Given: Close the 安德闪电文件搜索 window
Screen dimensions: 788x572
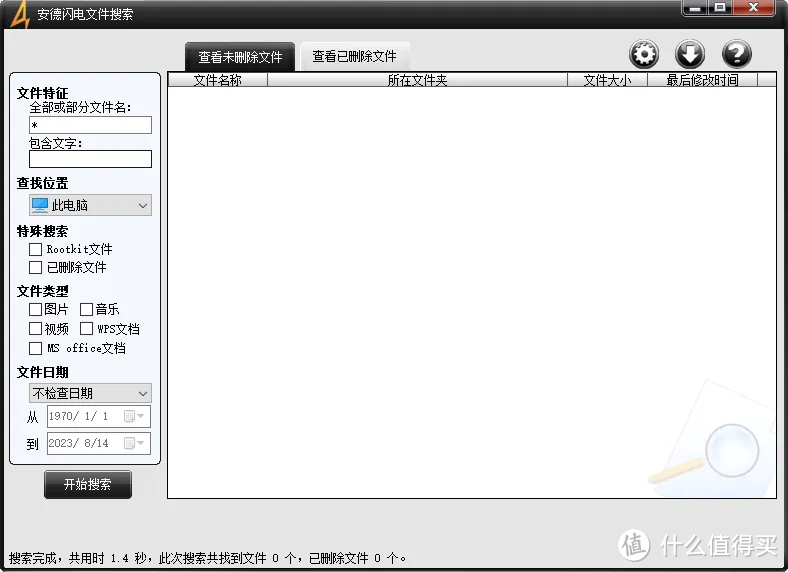Looking at the screenshot, I should click(753, 8).
